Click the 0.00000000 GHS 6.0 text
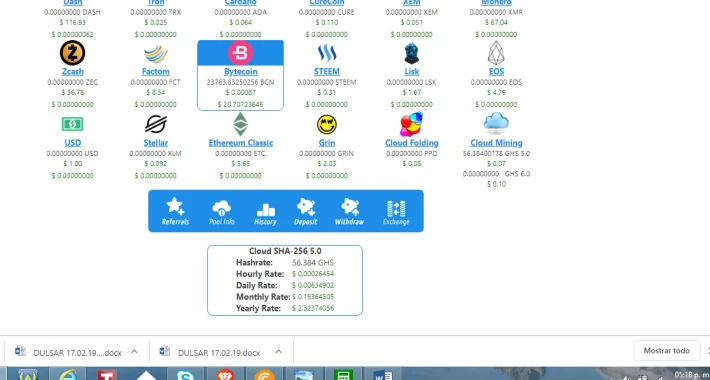This screenshot has height=380, width=710. pos(496,174)
